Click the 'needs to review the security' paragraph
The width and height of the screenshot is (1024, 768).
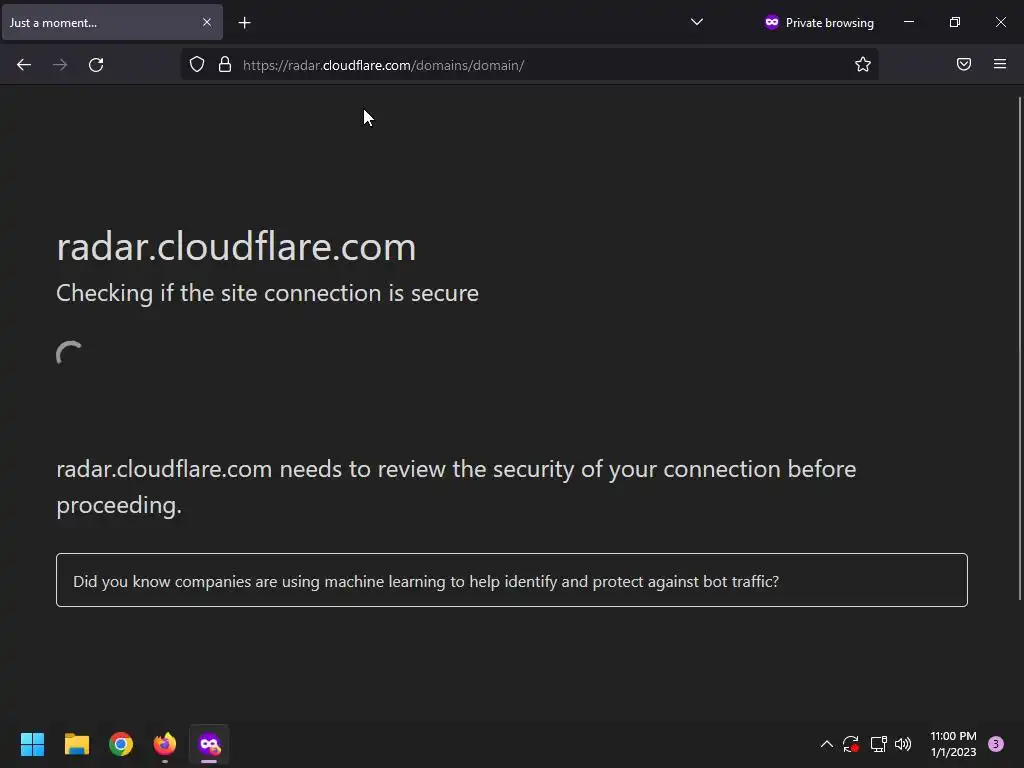(x=456, y=487)
